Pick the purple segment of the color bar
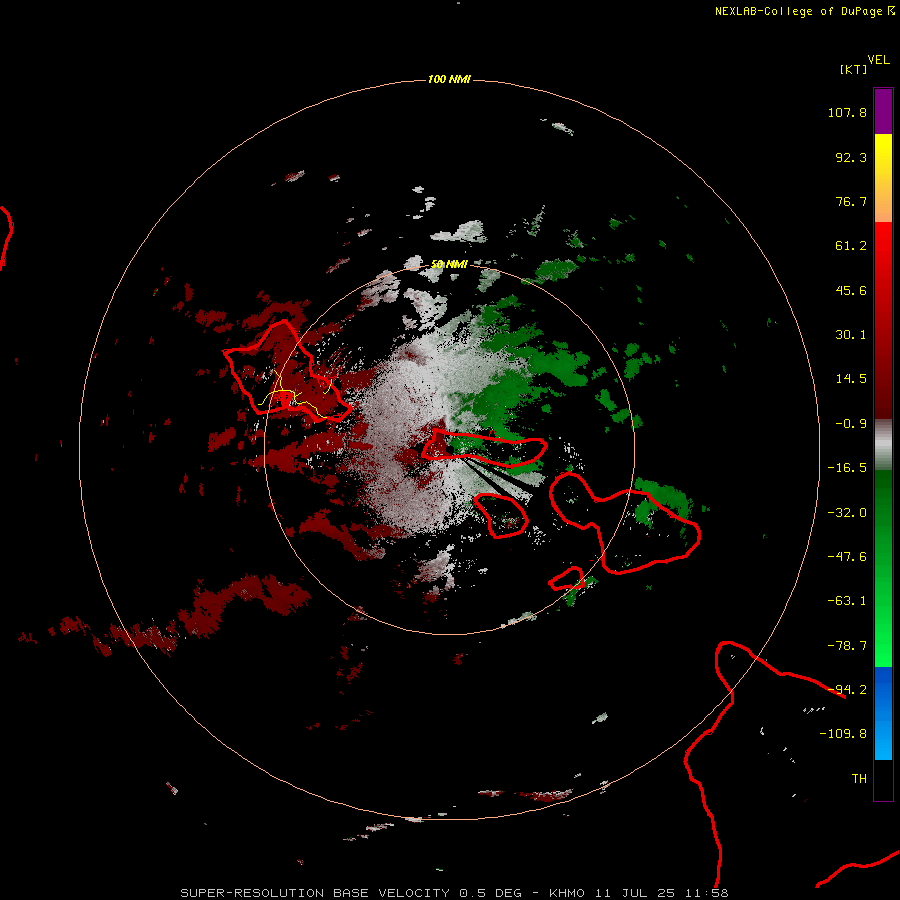Screen dimensions: 900x900 883,111
